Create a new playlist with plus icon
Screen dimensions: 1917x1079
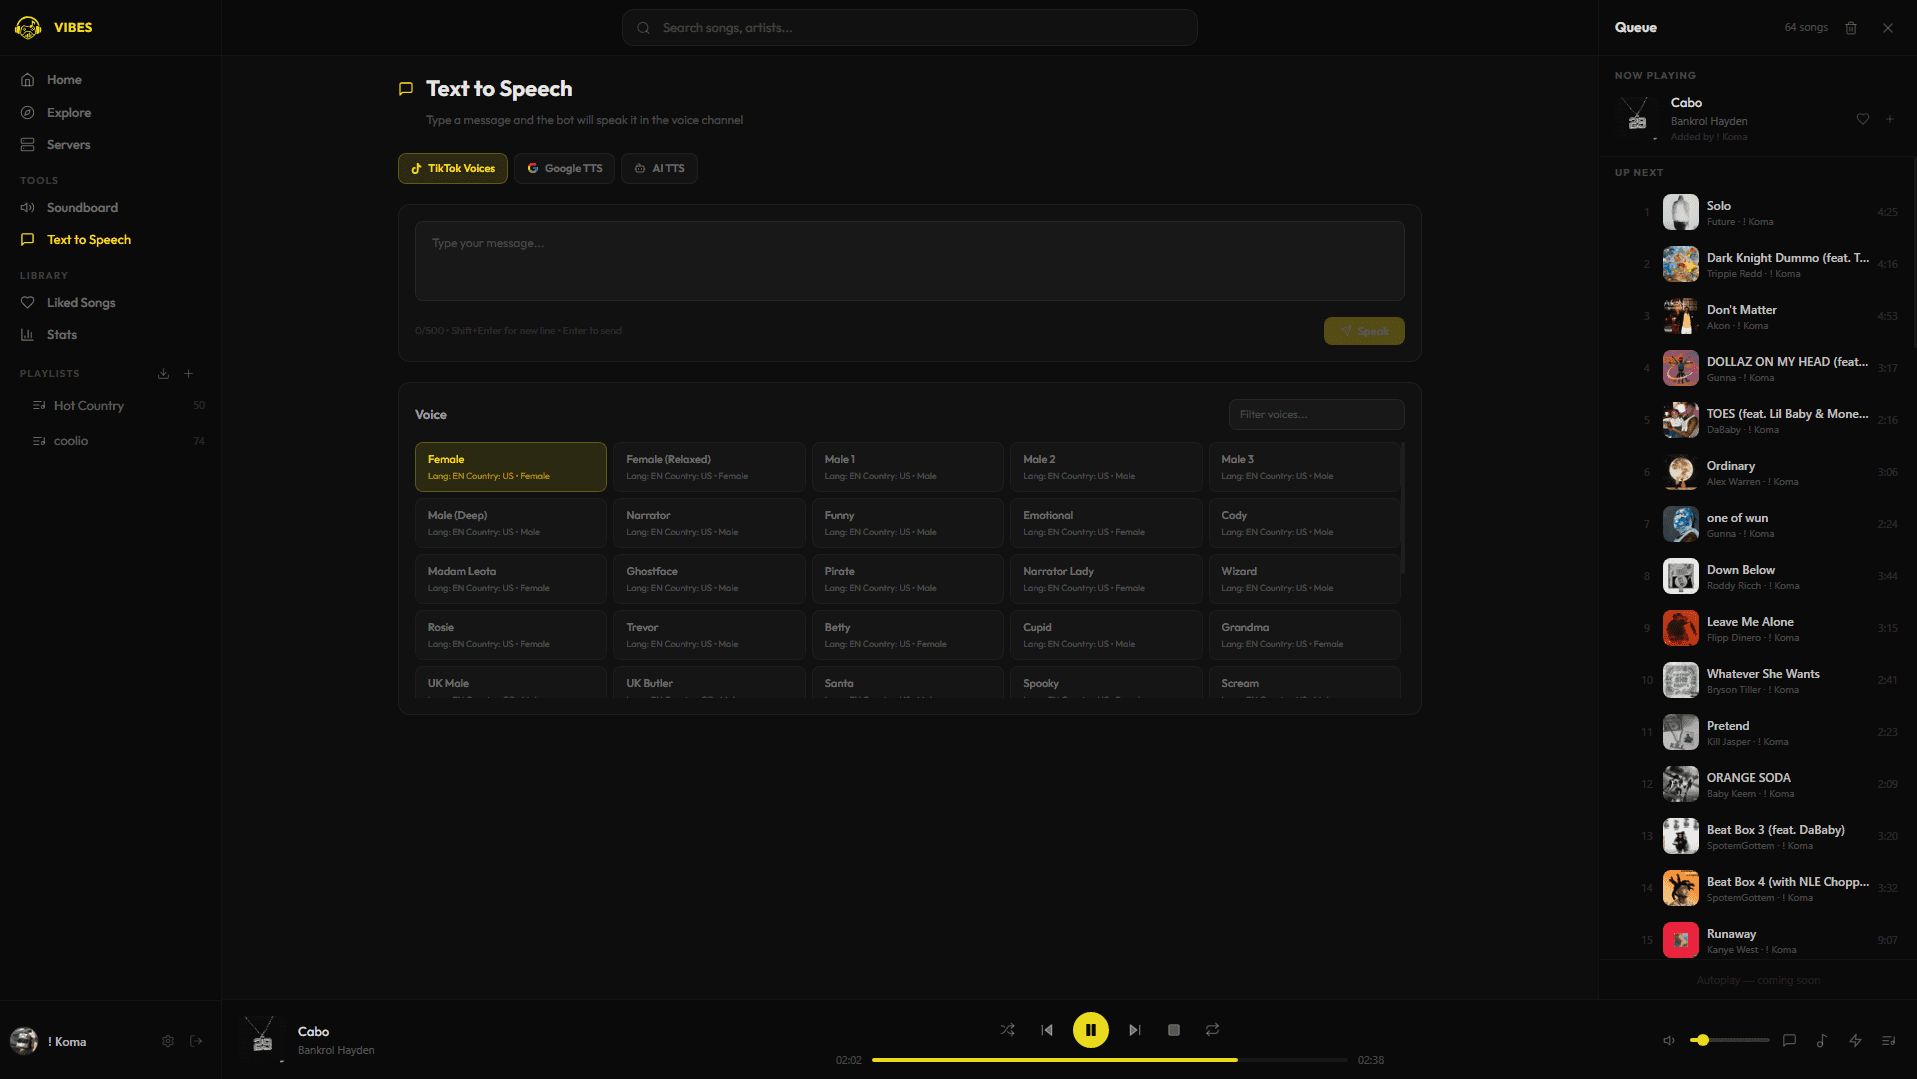point(188,374)
